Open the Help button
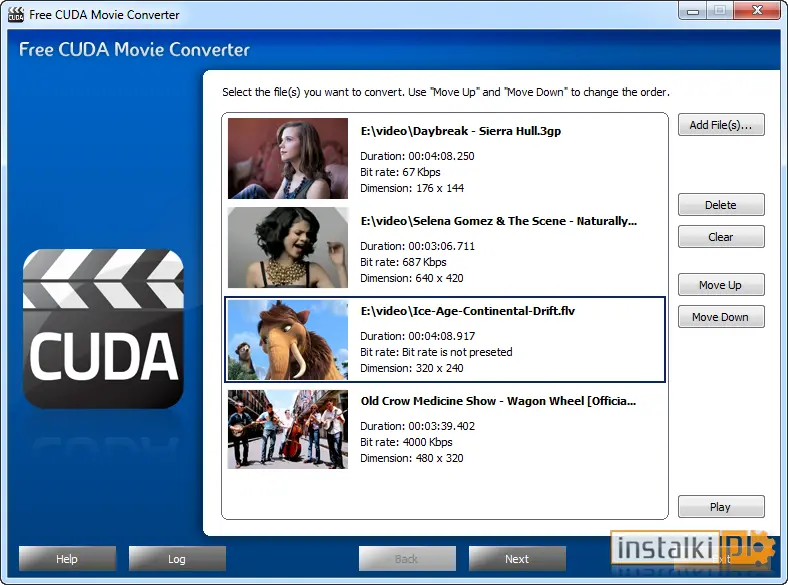 [x=67, y=558]
